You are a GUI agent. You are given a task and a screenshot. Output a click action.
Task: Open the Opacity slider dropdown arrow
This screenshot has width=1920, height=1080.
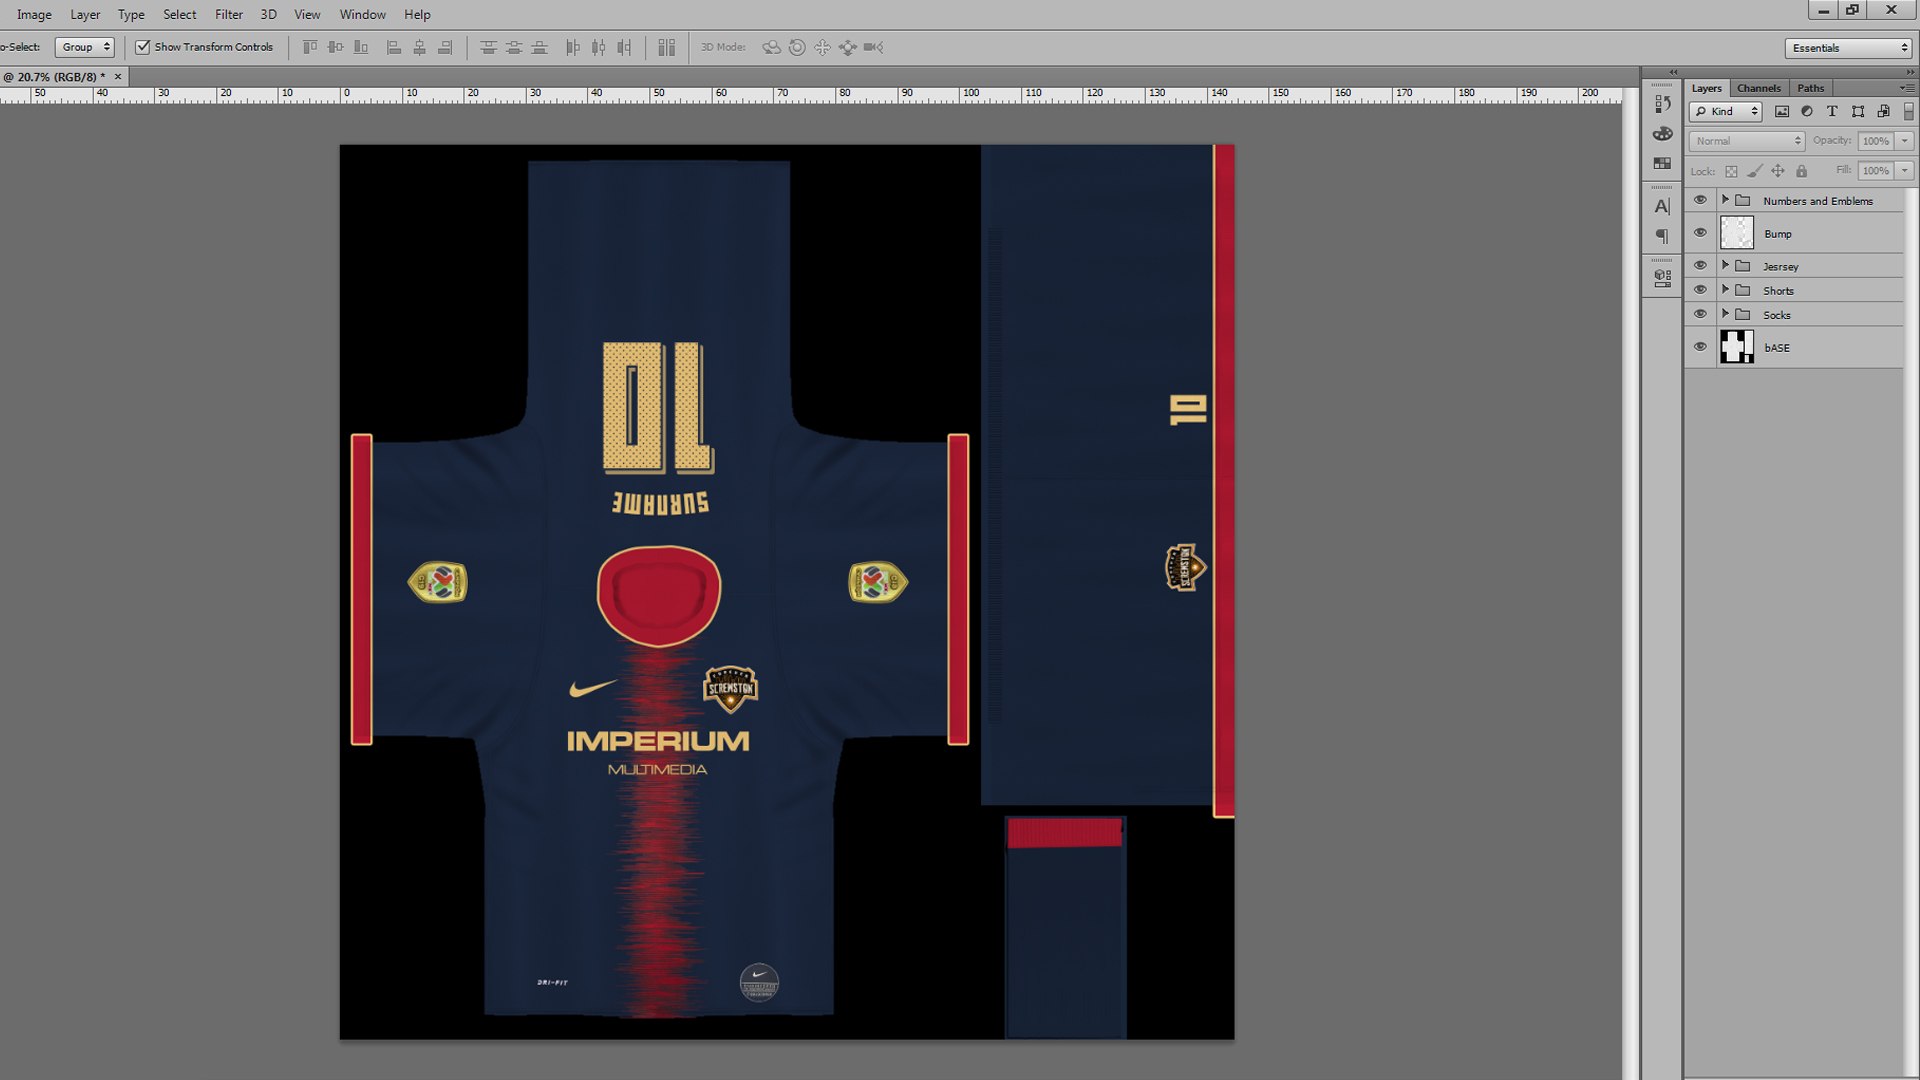1905,141
